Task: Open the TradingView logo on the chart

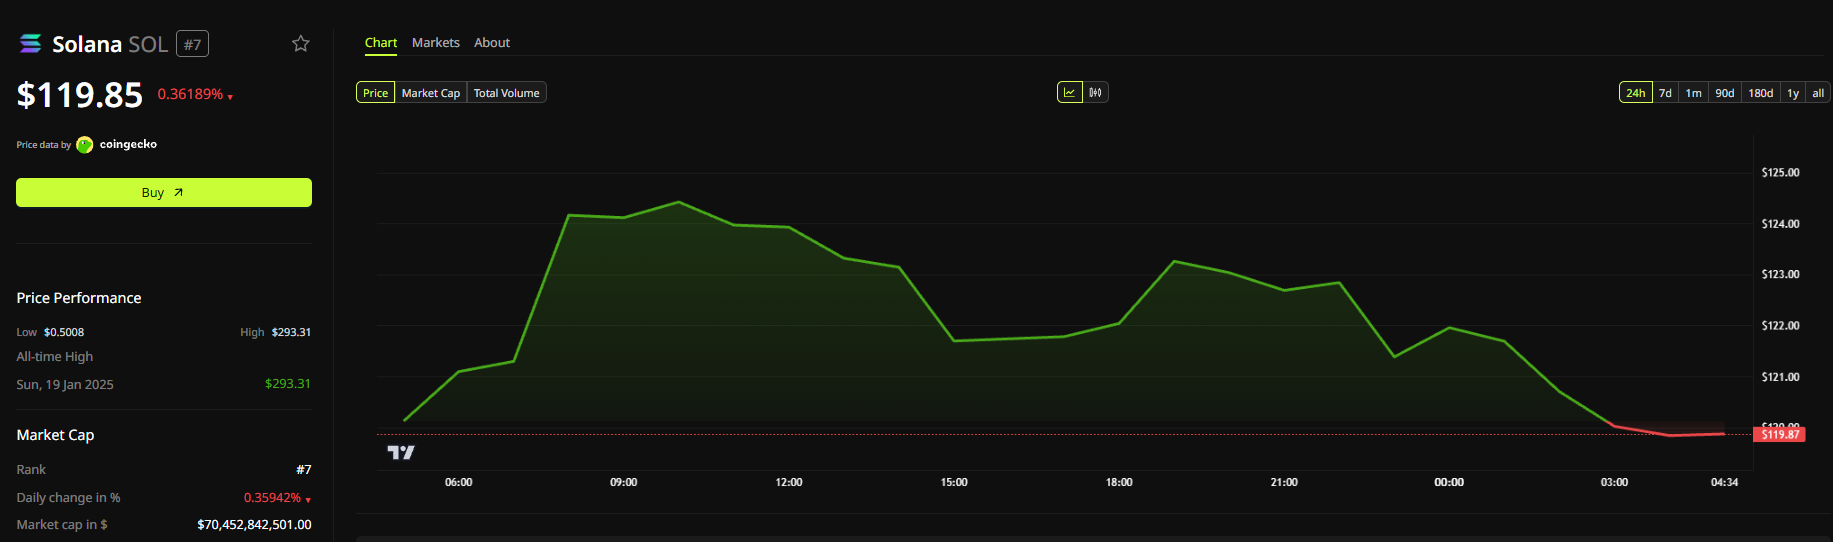Action: tap(401, 453)
